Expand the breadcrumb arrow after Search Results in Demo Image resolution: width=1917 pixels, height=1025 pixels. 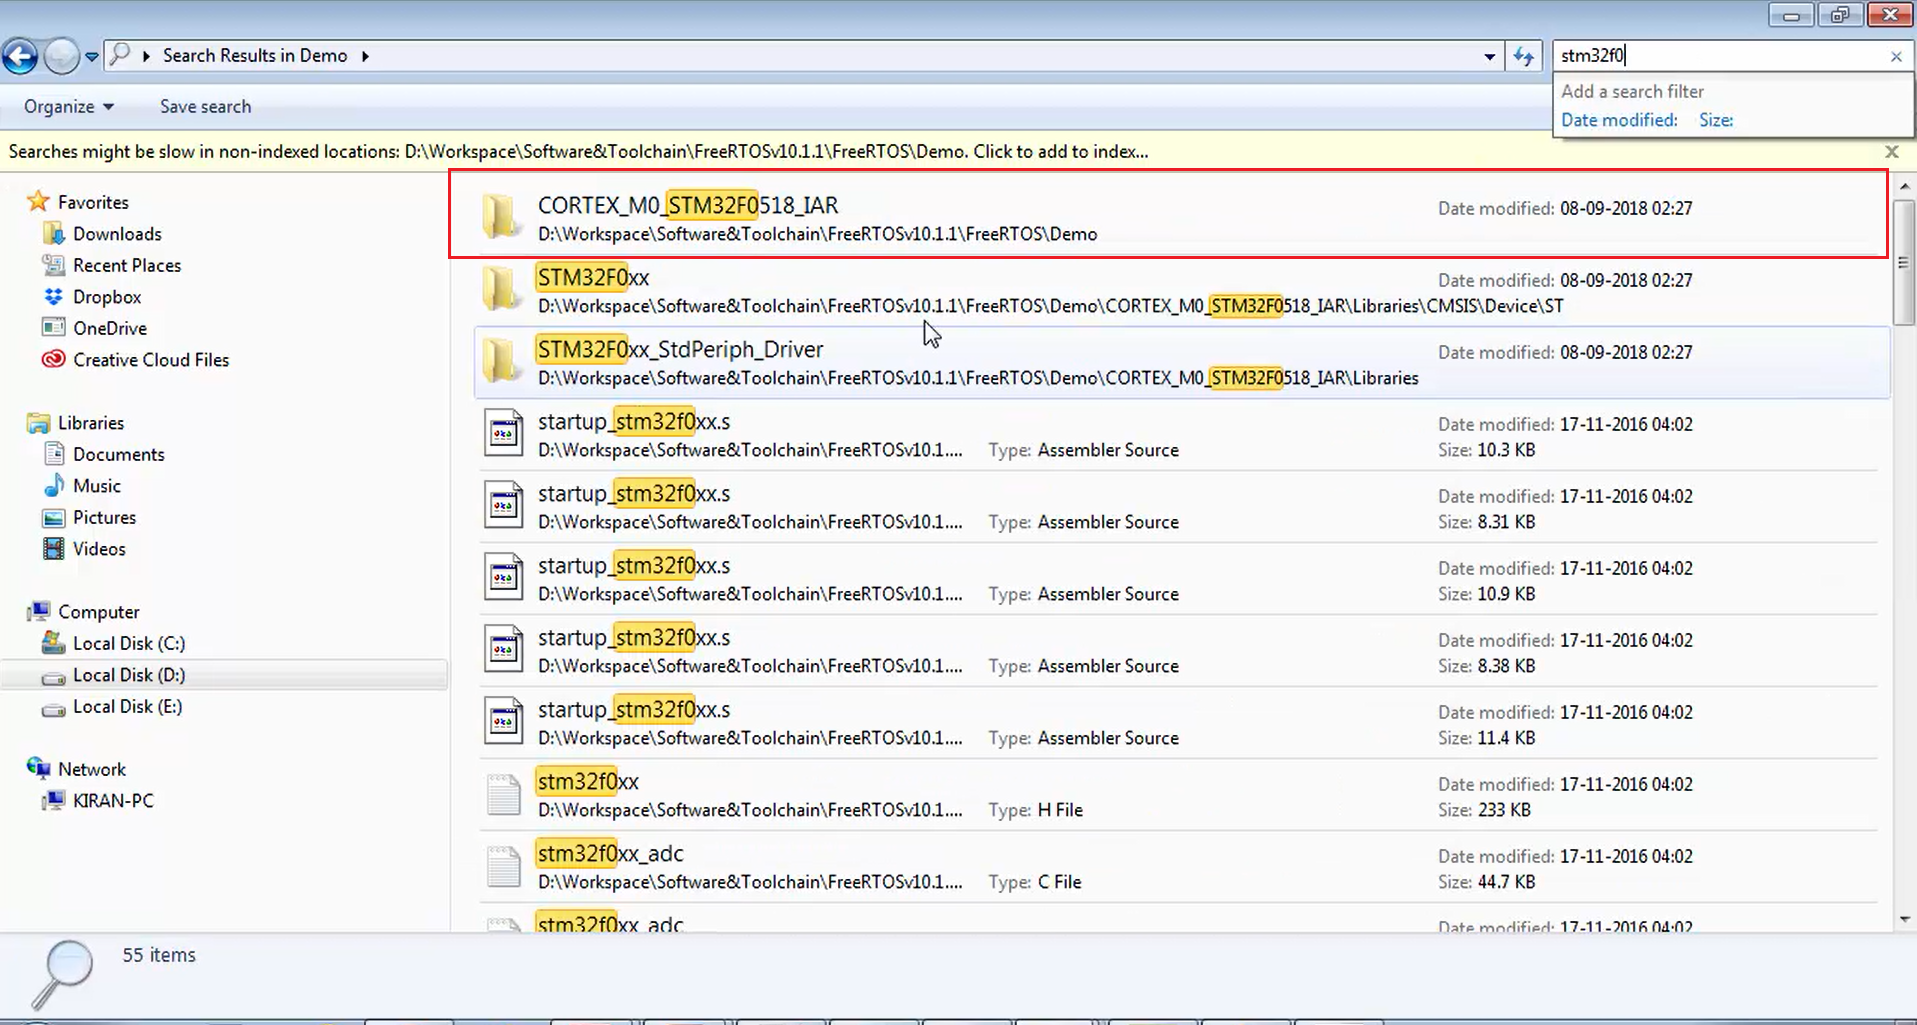(x=365, y=56)
